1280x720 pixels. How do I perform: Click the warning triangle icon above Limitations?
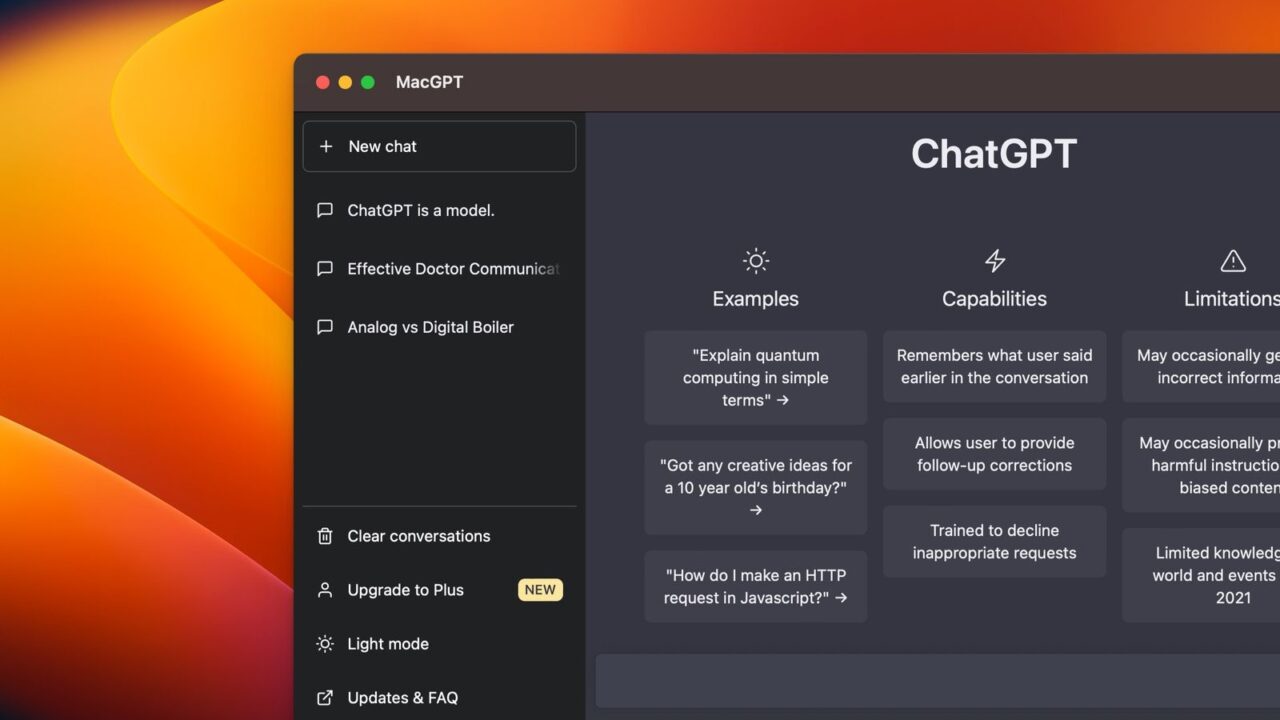click(1233, 260)
